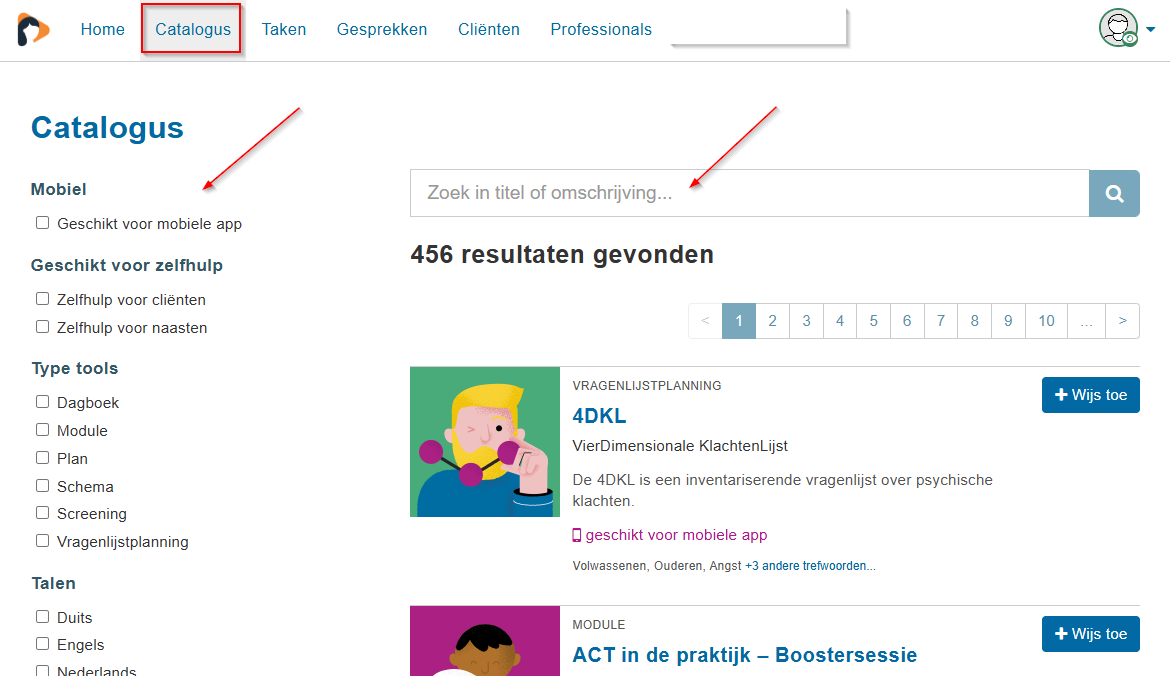Select current page 1 in pagination
Screen dimensions: 1170x676
pyautogui.click(x=739, y=321)
